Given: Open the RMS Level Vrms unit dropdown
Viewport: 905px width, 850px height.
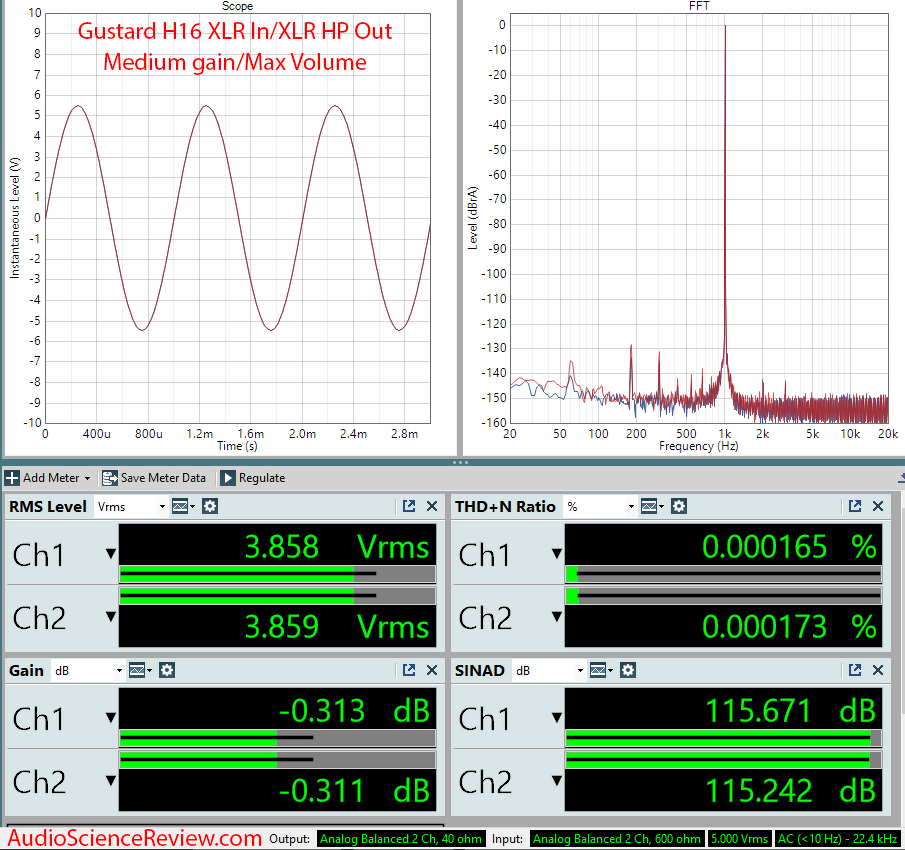Looking at the screenshot, I should pos(130,507).
